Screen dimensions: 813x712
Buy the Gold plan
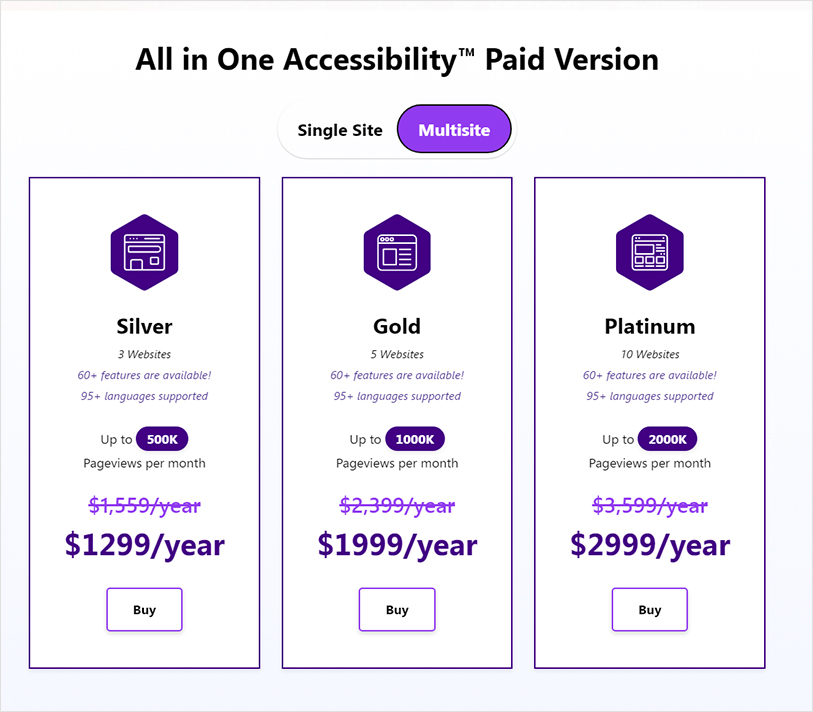[397, 609]
